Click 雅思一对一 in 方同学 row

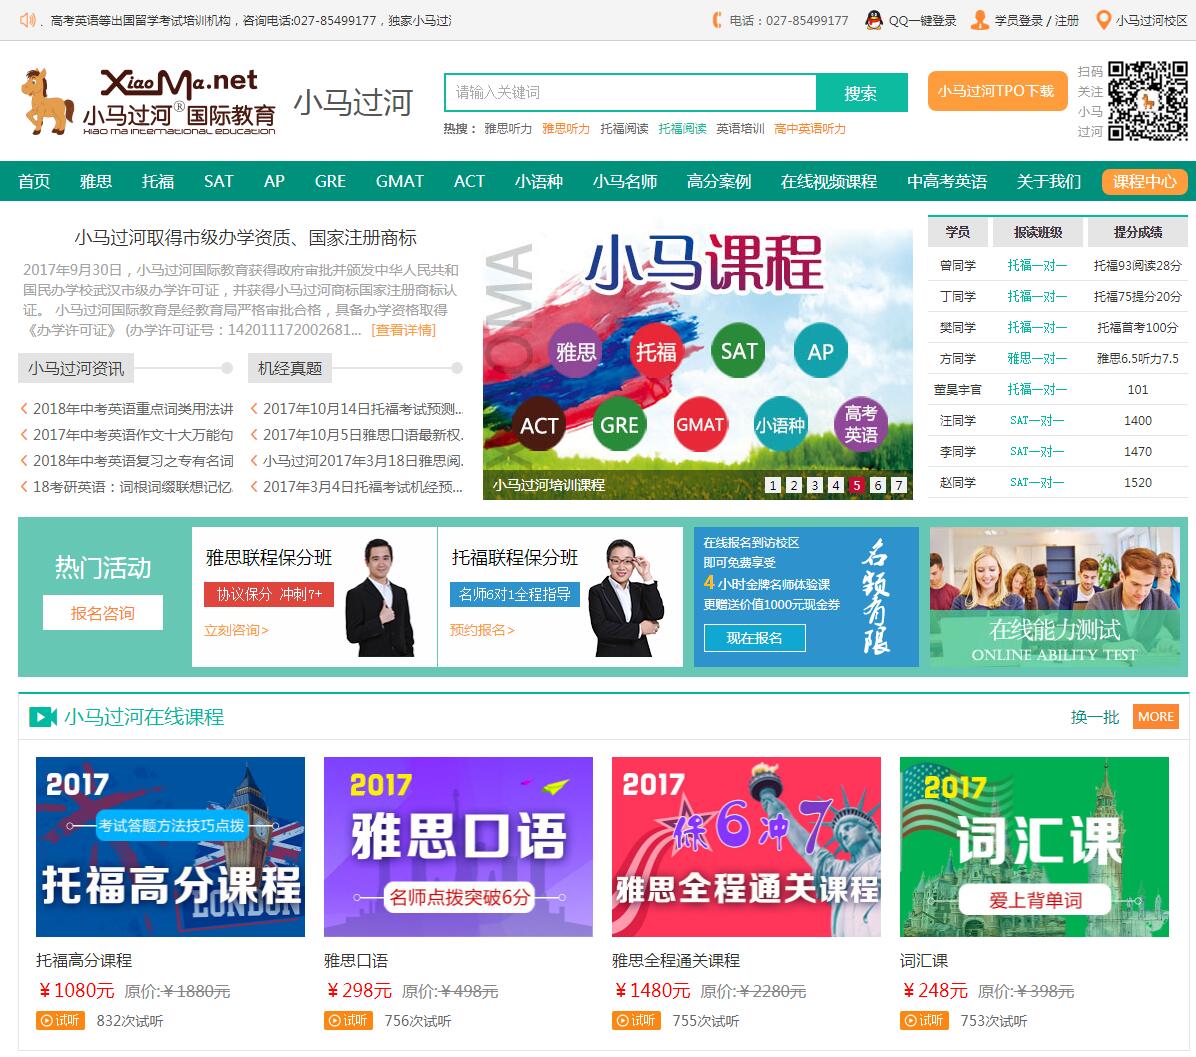(1037, 358)
